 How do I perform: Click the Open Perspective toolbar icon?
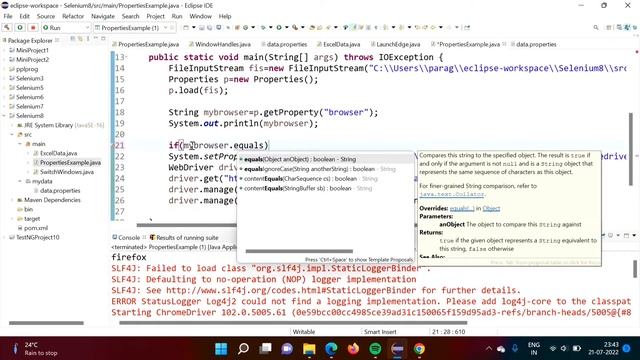(609, 27)
